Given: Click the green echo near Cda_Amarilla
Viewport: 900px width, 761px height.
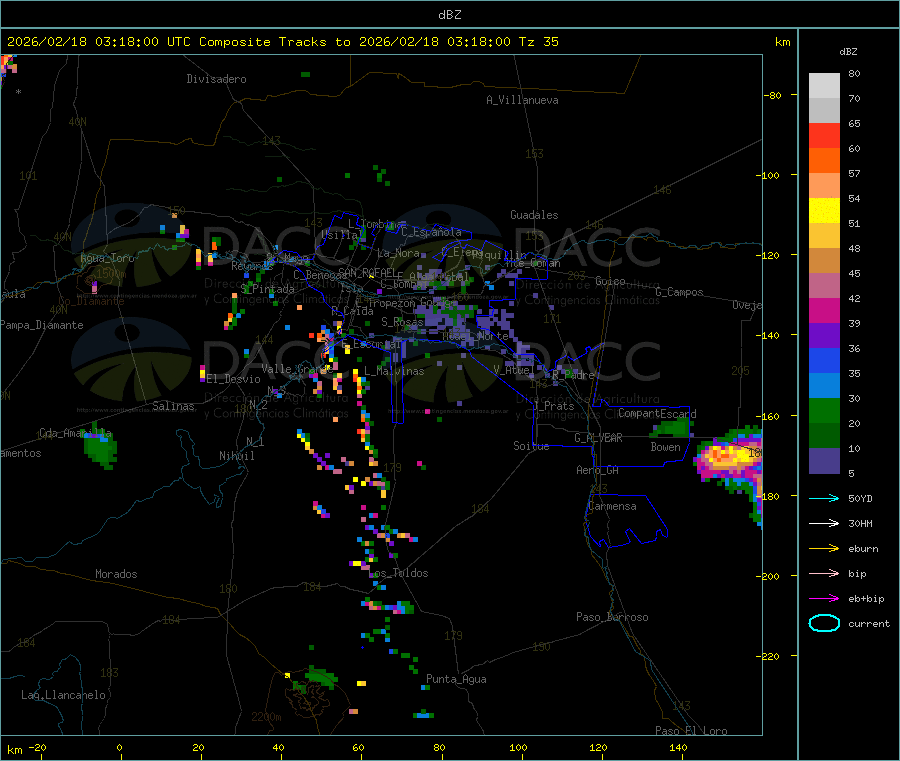Looking at the screenshot, I should coord(100,449).
